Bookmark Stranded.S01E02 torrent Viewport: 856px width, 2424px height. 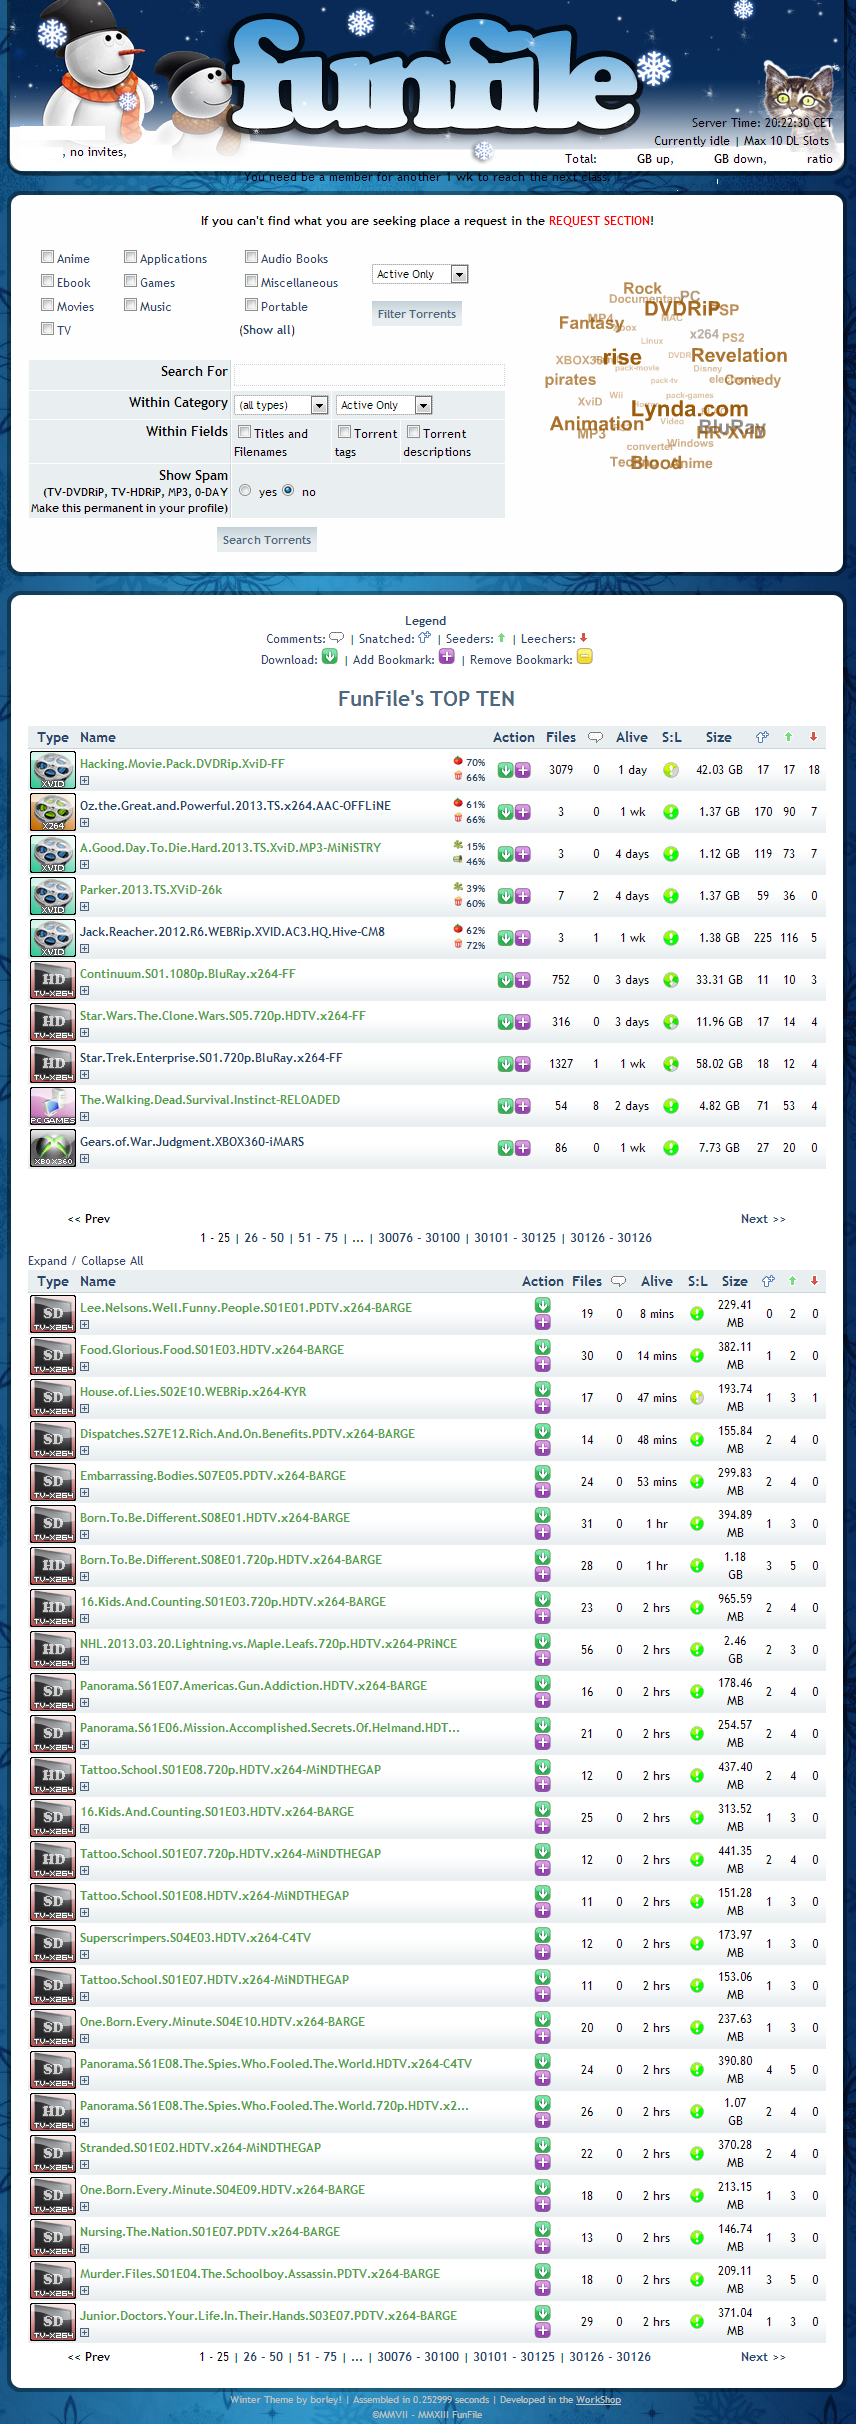point(543,2162)
